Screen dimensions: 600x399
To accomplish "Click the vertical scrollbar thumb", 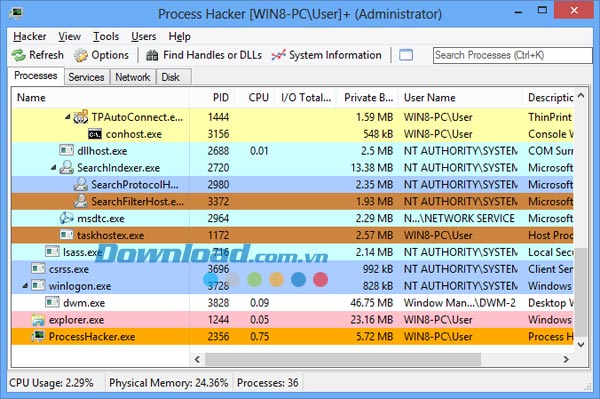I will tap(581, 292).
